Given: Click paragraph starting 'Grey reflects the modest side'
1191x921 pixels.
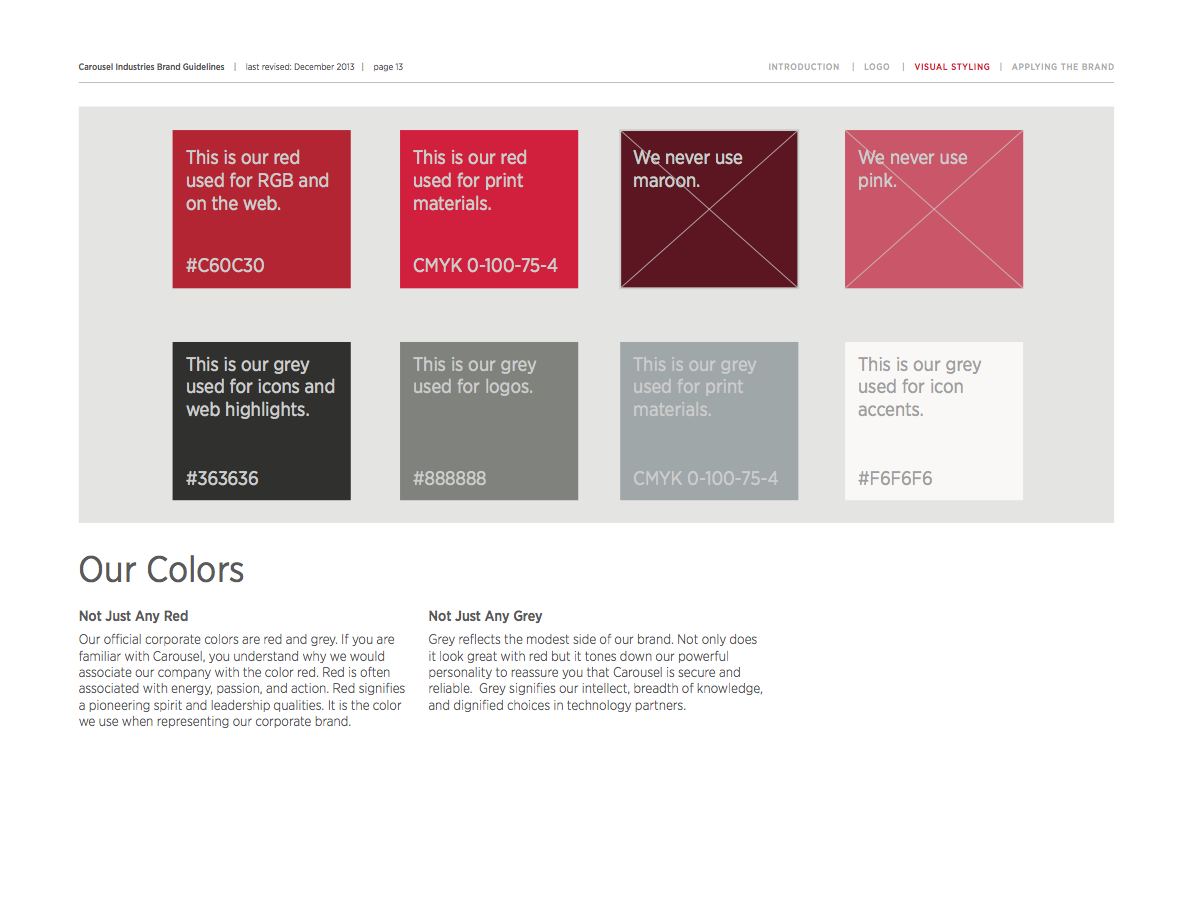Looking at the screenshot, I should (x=596, y=672).
